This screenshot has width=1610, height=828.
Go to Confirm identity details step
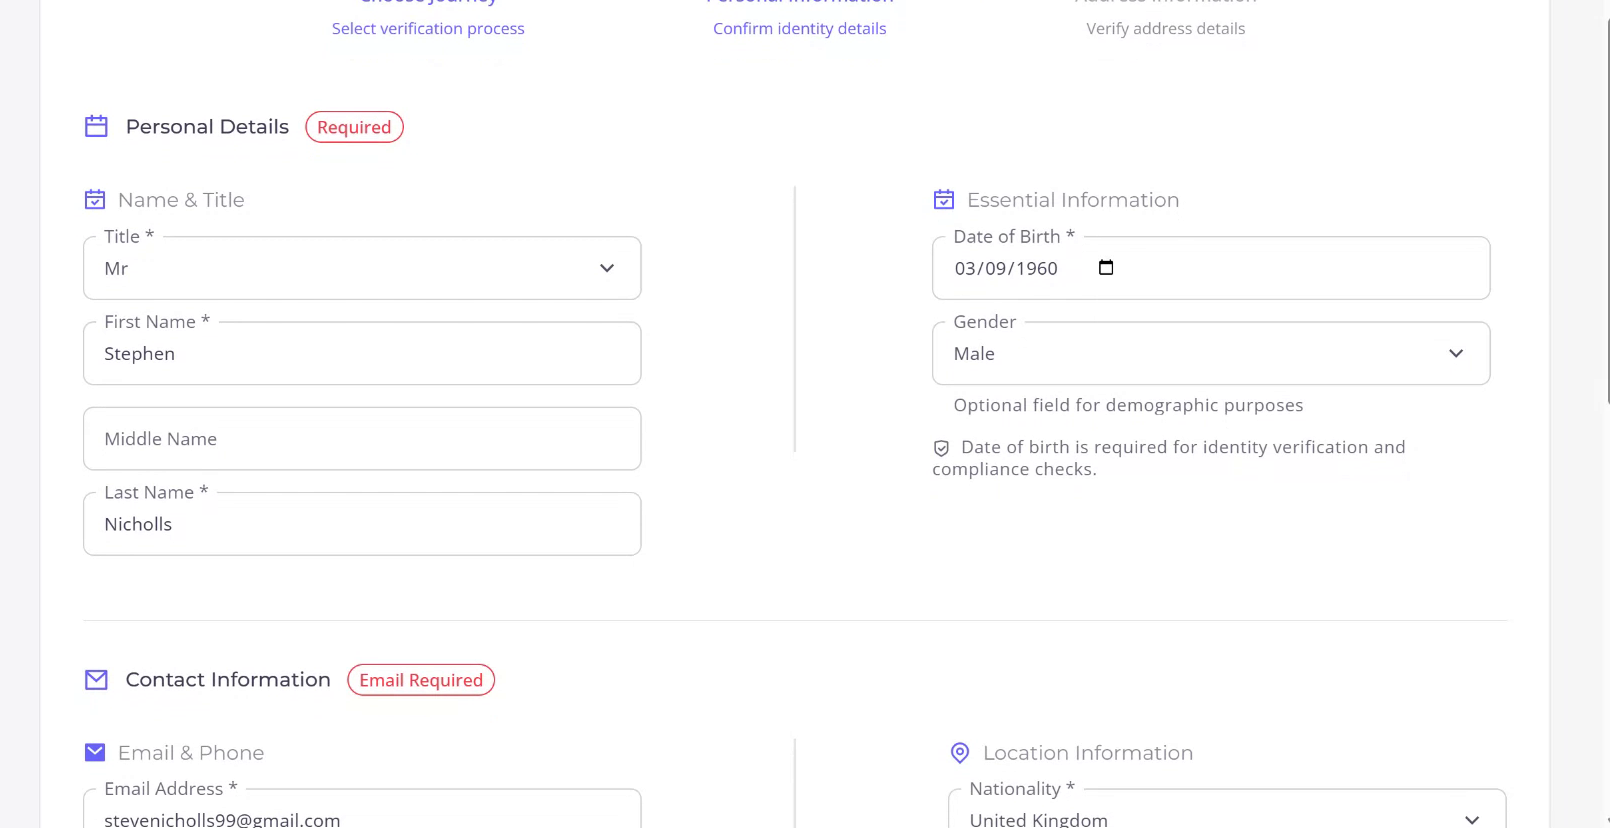(799, 28)
